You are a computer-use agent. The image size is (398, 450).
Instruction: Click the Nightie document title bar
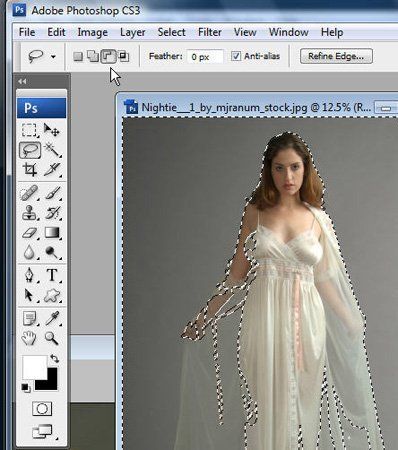[257, 107]
